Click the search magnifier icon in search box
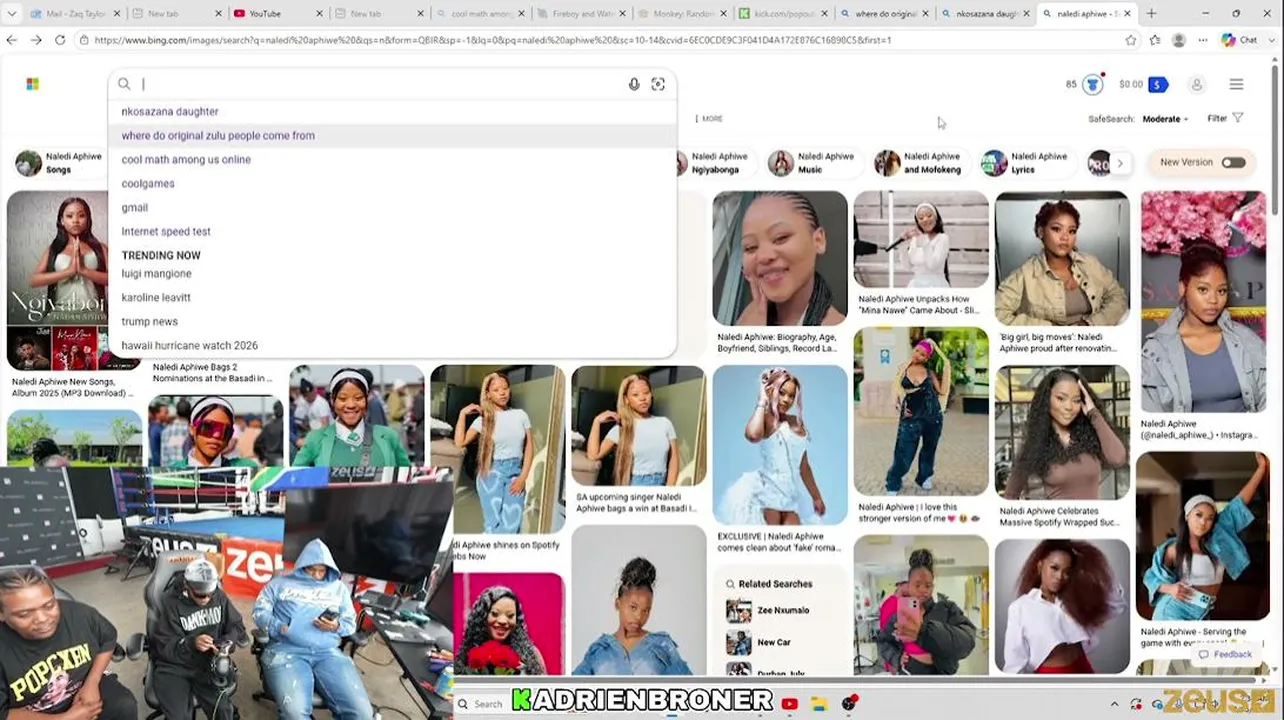 coord(124,85)
